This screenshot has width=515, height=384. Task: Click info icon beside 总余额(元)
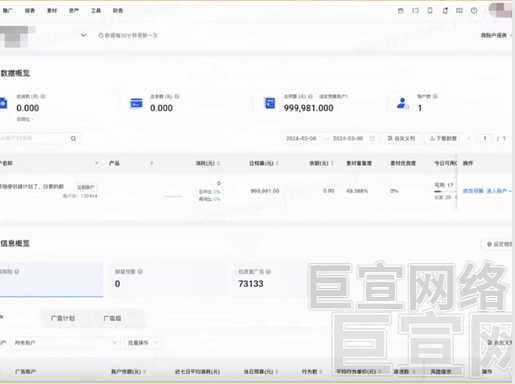(177, 96)
